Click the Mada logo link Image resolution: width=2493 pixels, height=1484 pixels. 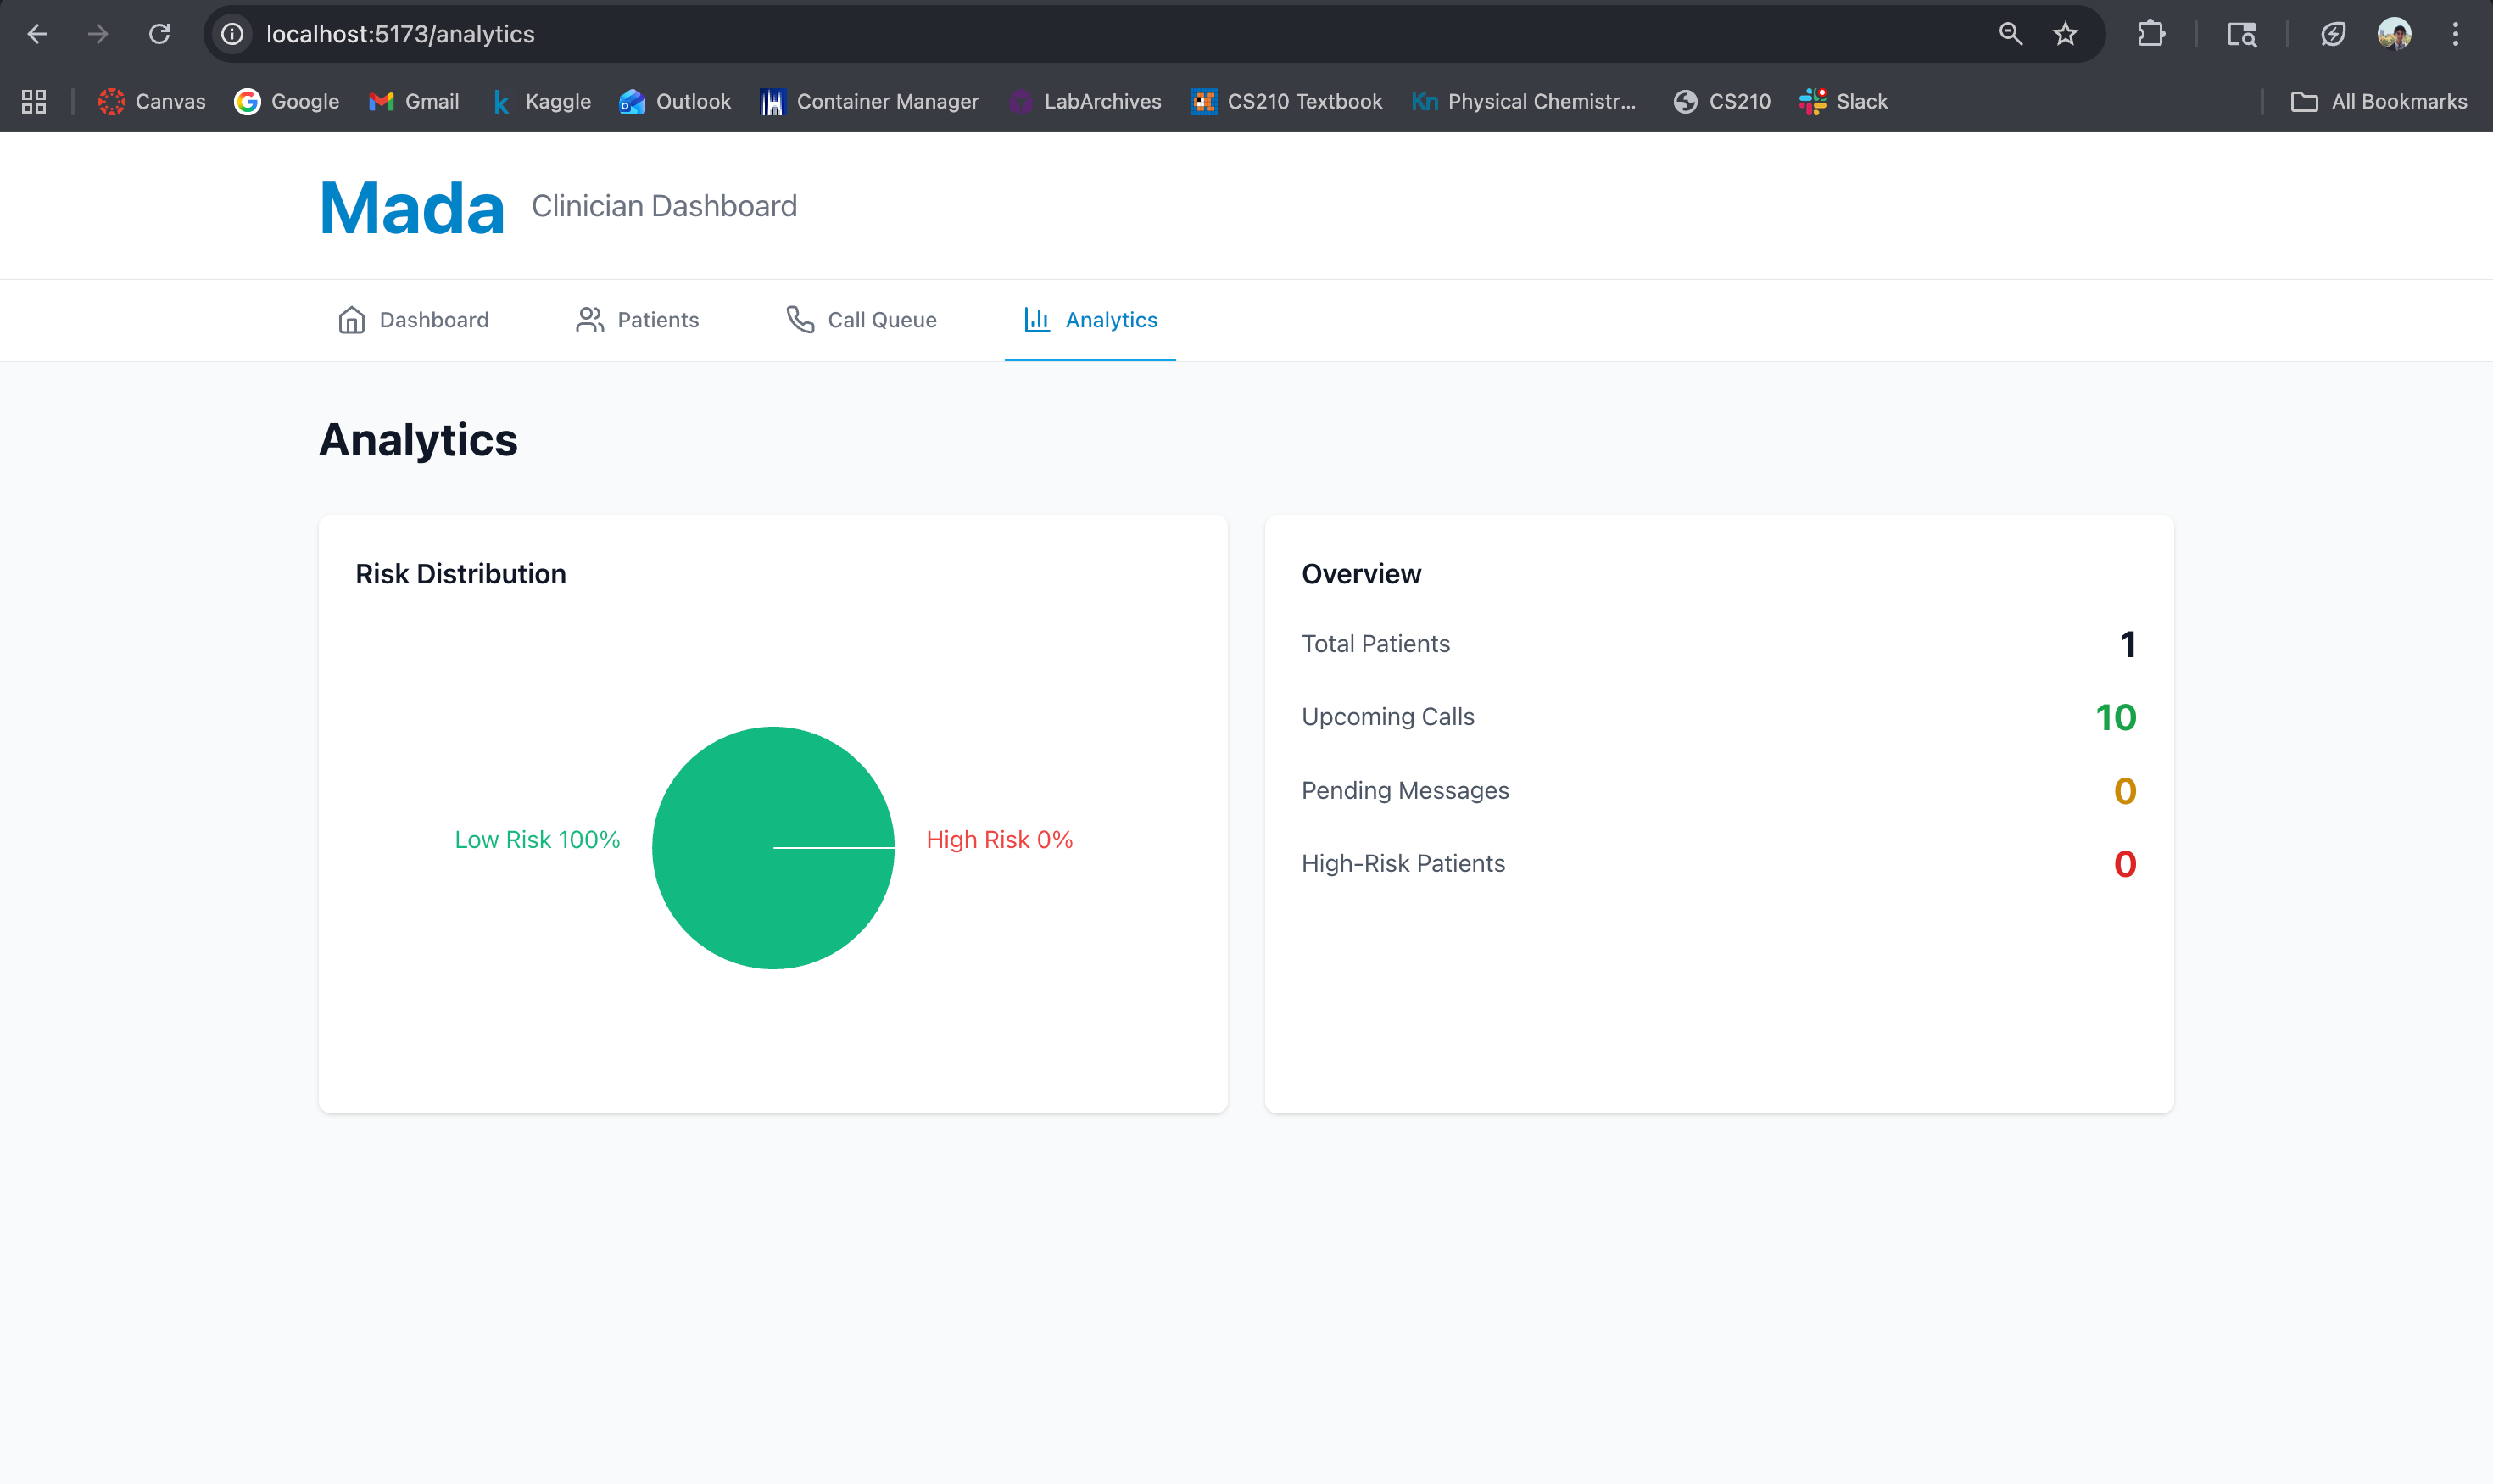click(x=412, y=208)
